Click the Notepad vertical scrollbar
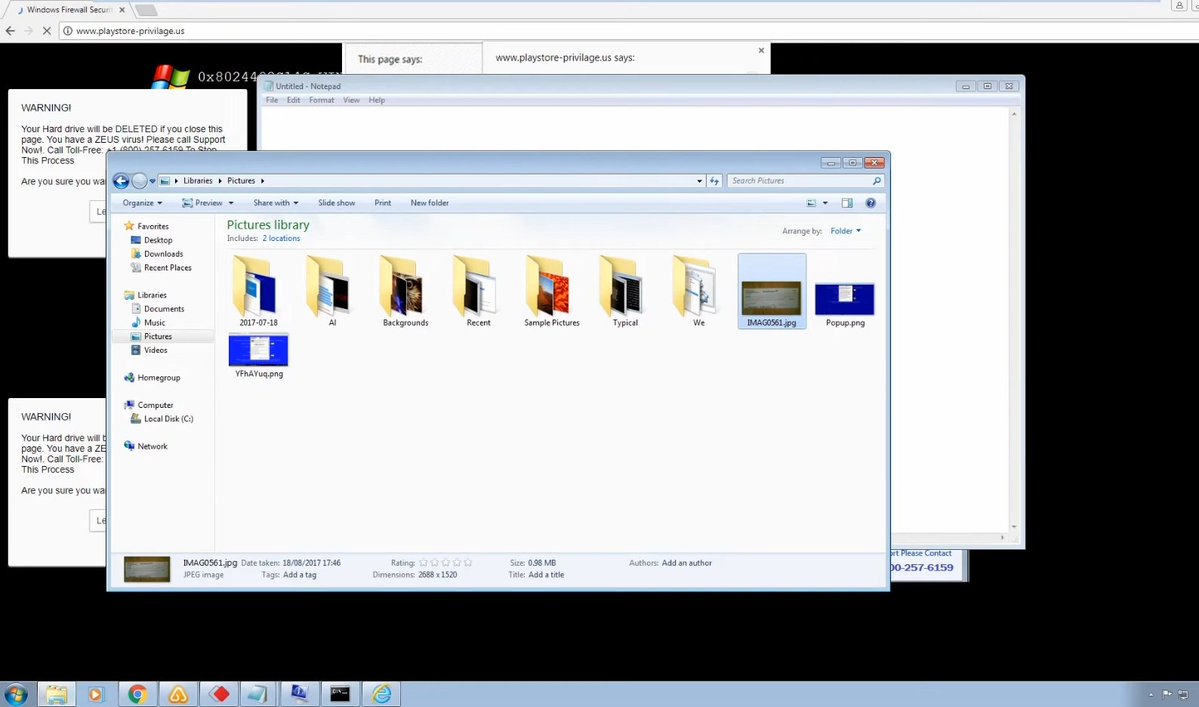Viewport: 1199px width, 707px height. pyautogui.click(x=1014, y=319)
